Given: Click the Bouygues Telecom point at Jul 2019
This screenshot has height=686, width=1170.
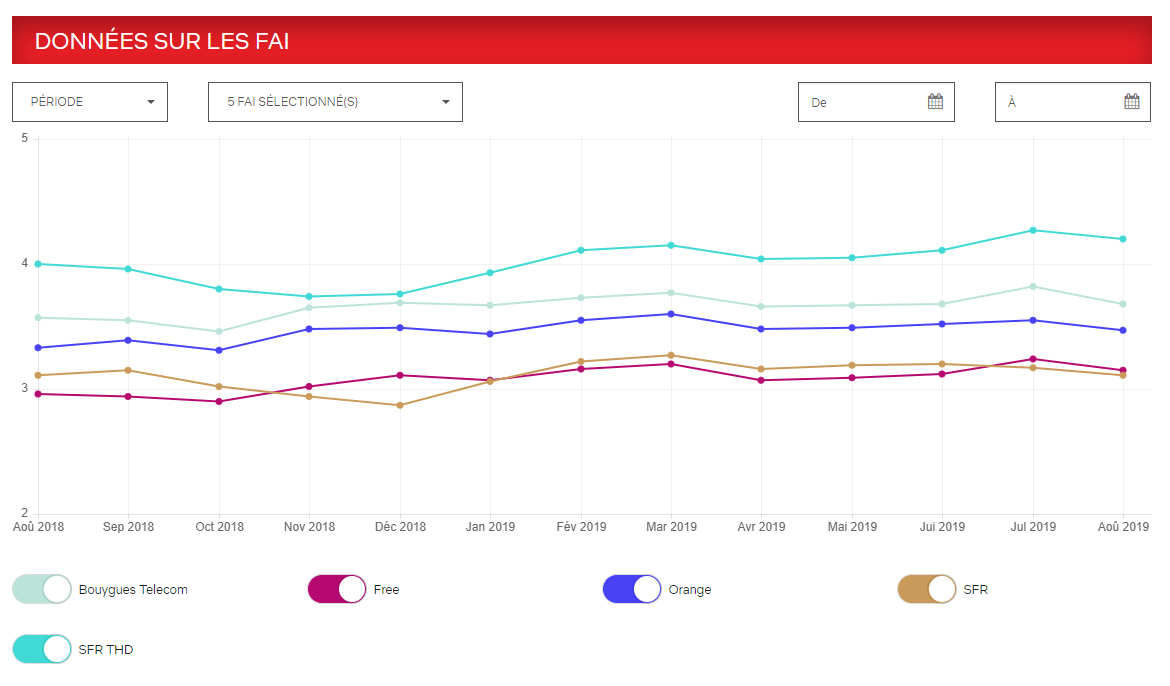Looking at the screenshot, I should pyautogui.click(x=1033, y=287).
